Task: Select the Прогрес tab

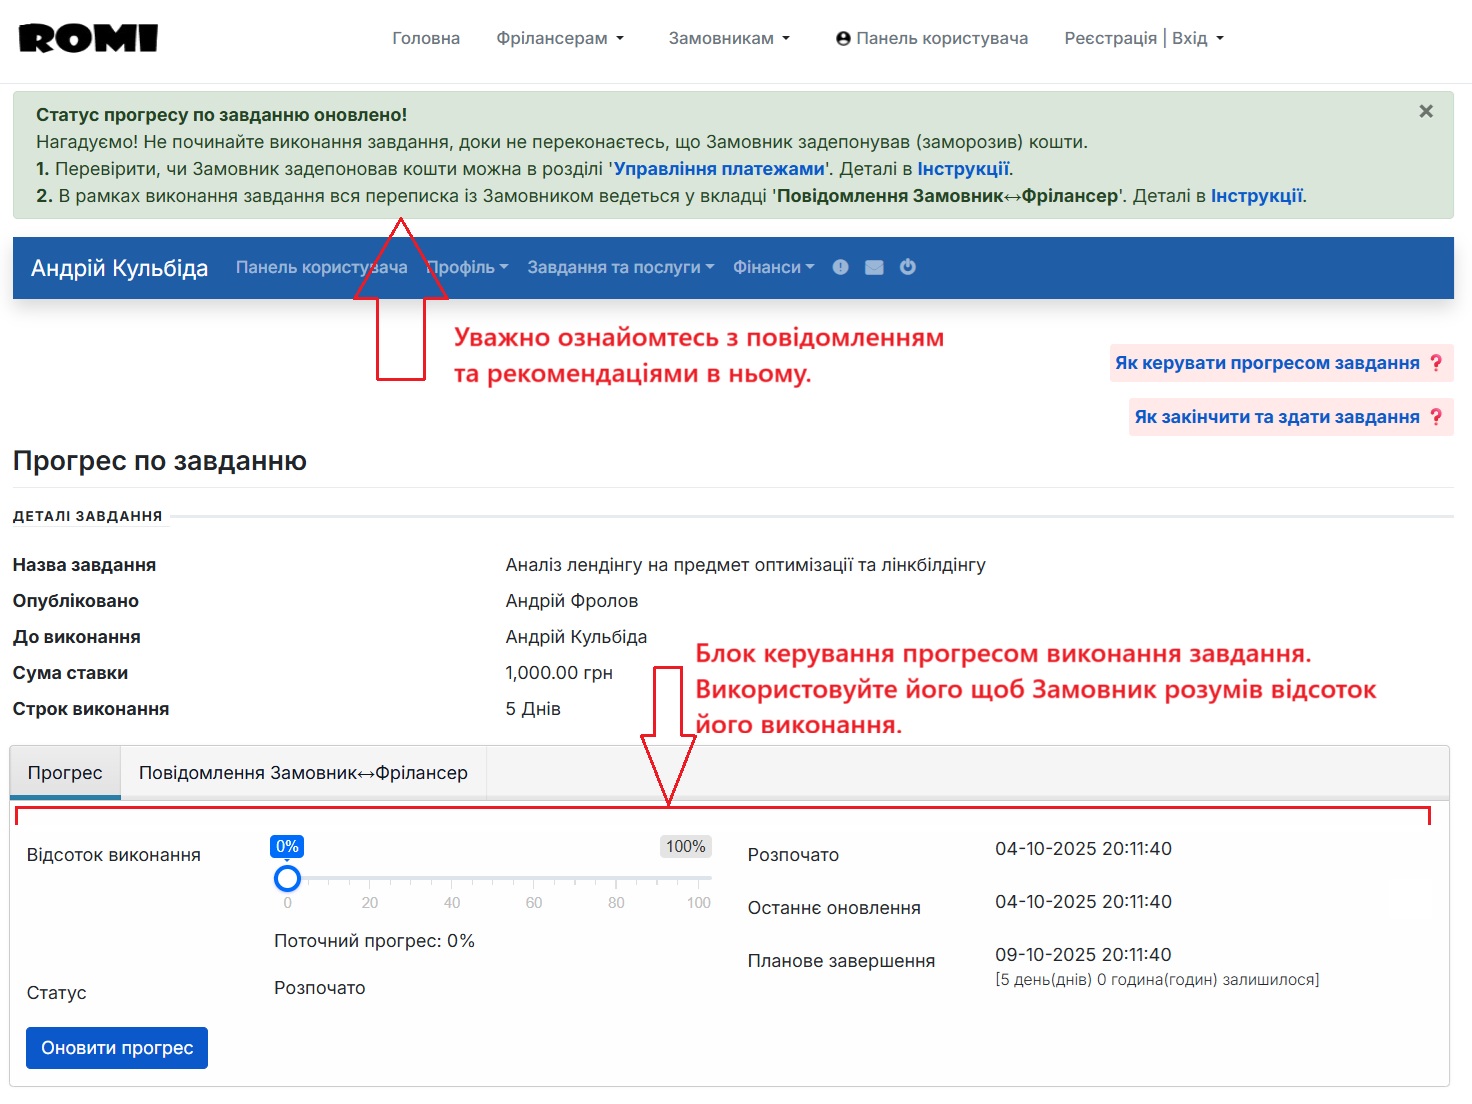Action: pyautogui.click(x=64, y=772)
